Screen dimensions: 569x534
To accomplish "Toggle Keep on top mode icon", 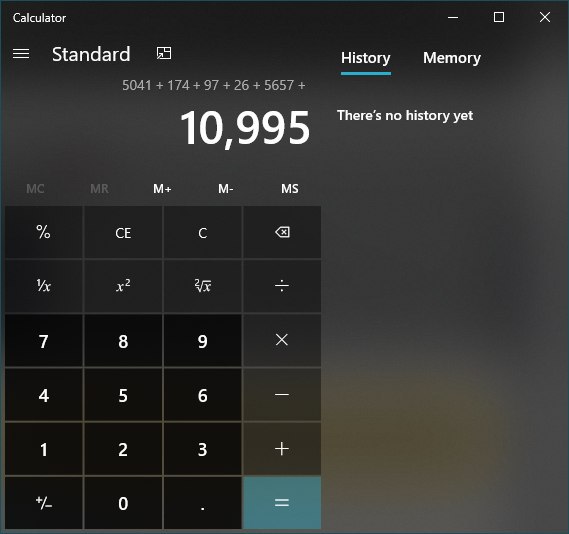I will coord(164,53).
